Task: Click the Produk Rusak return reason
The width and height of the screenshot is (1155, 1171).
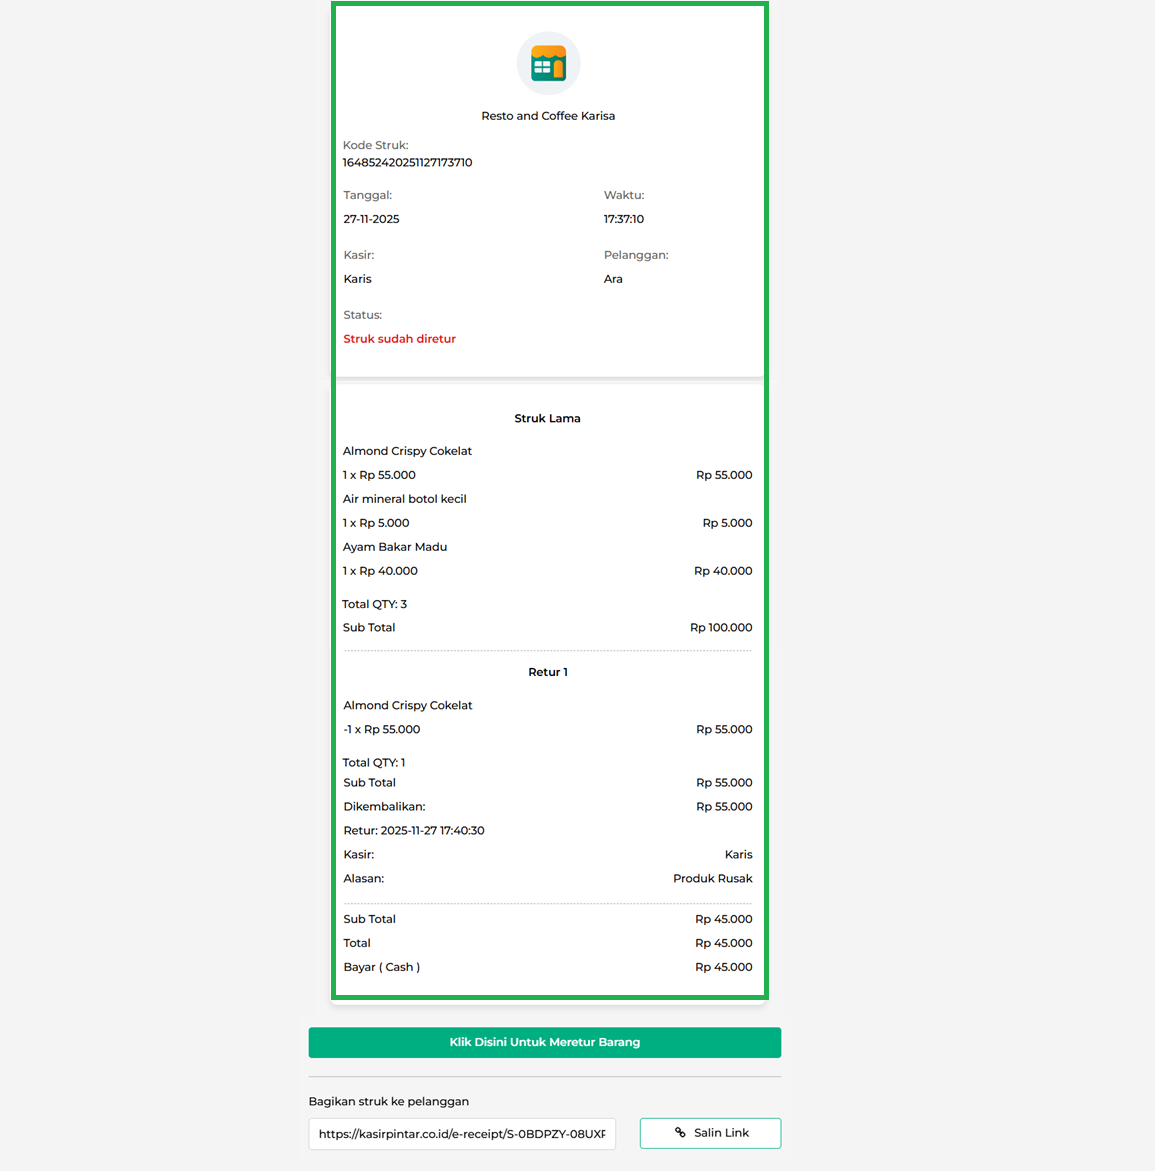Action: coord(712,879)
